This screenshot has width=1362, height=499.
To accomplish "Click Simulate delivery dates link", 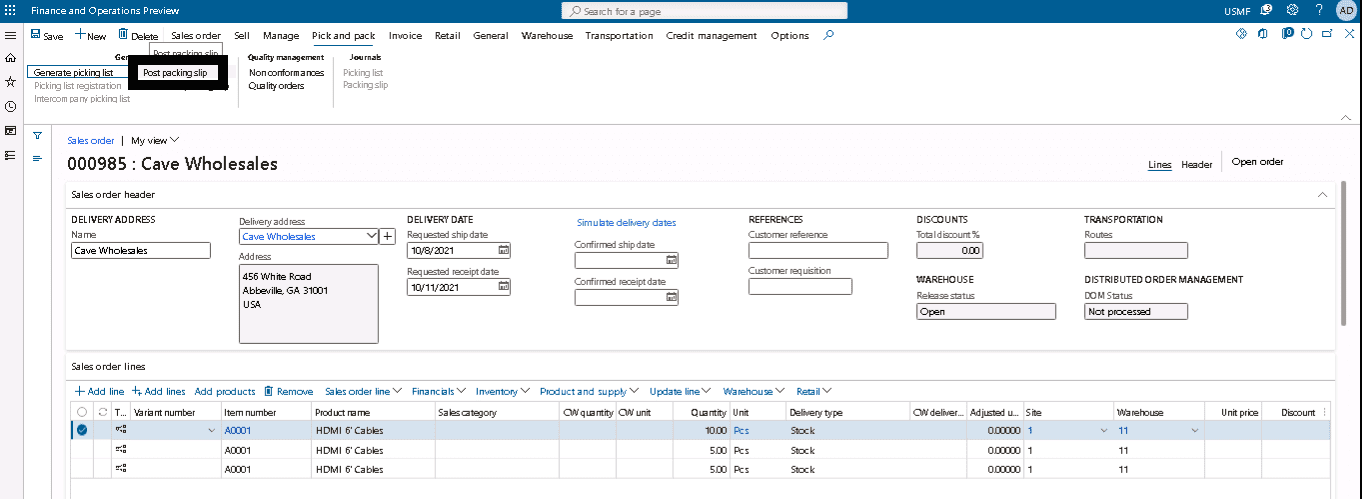I will pos(626,223).
